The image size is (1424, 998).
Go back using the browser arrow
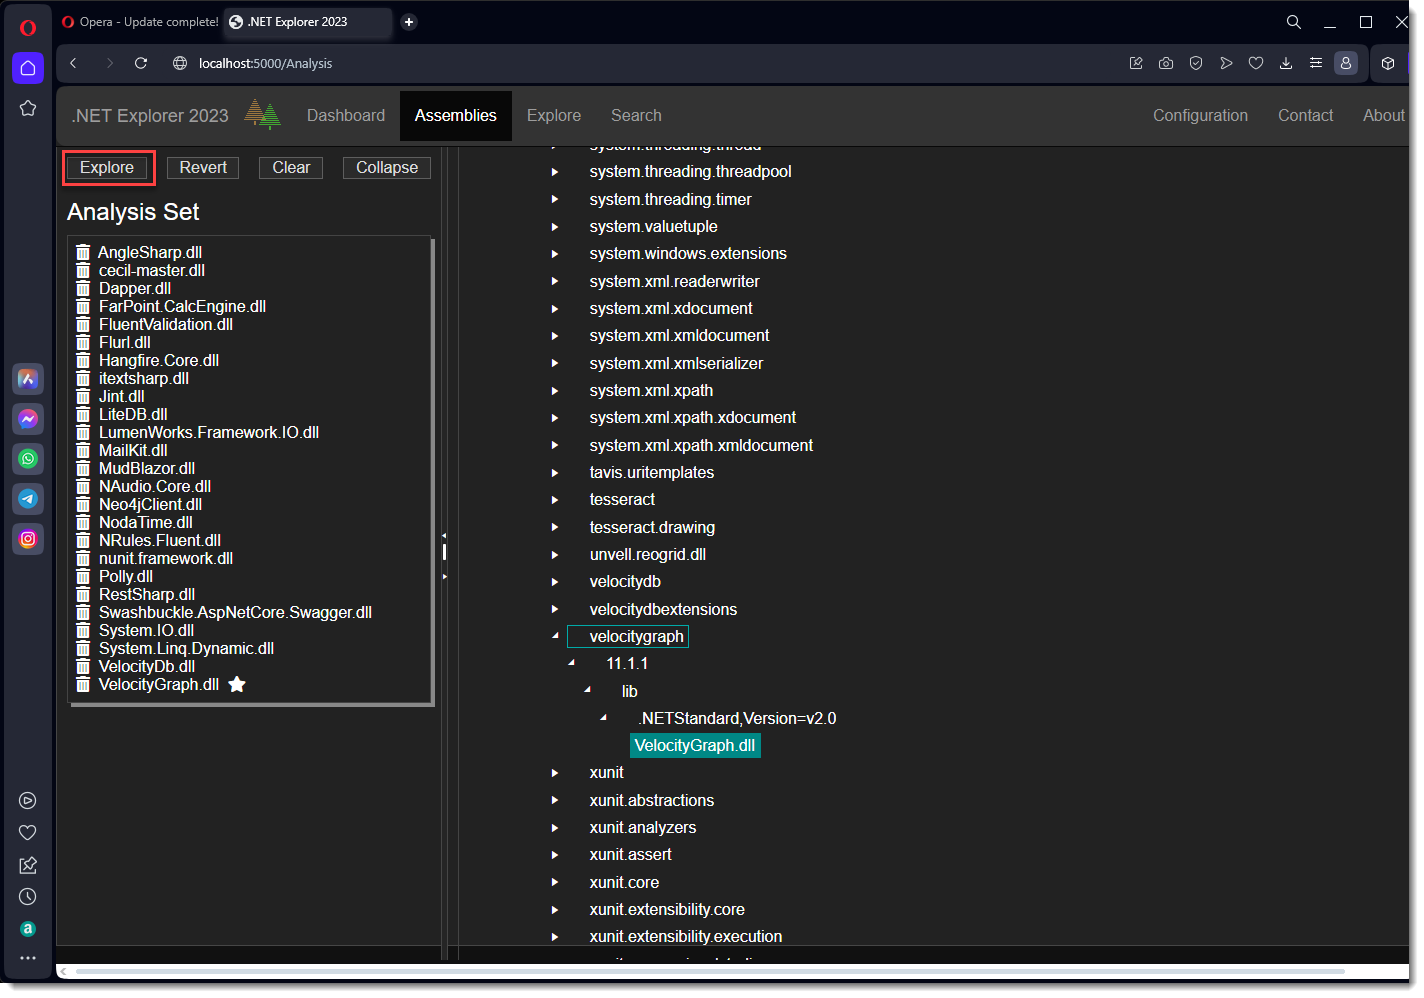click(x=73, y=63)
